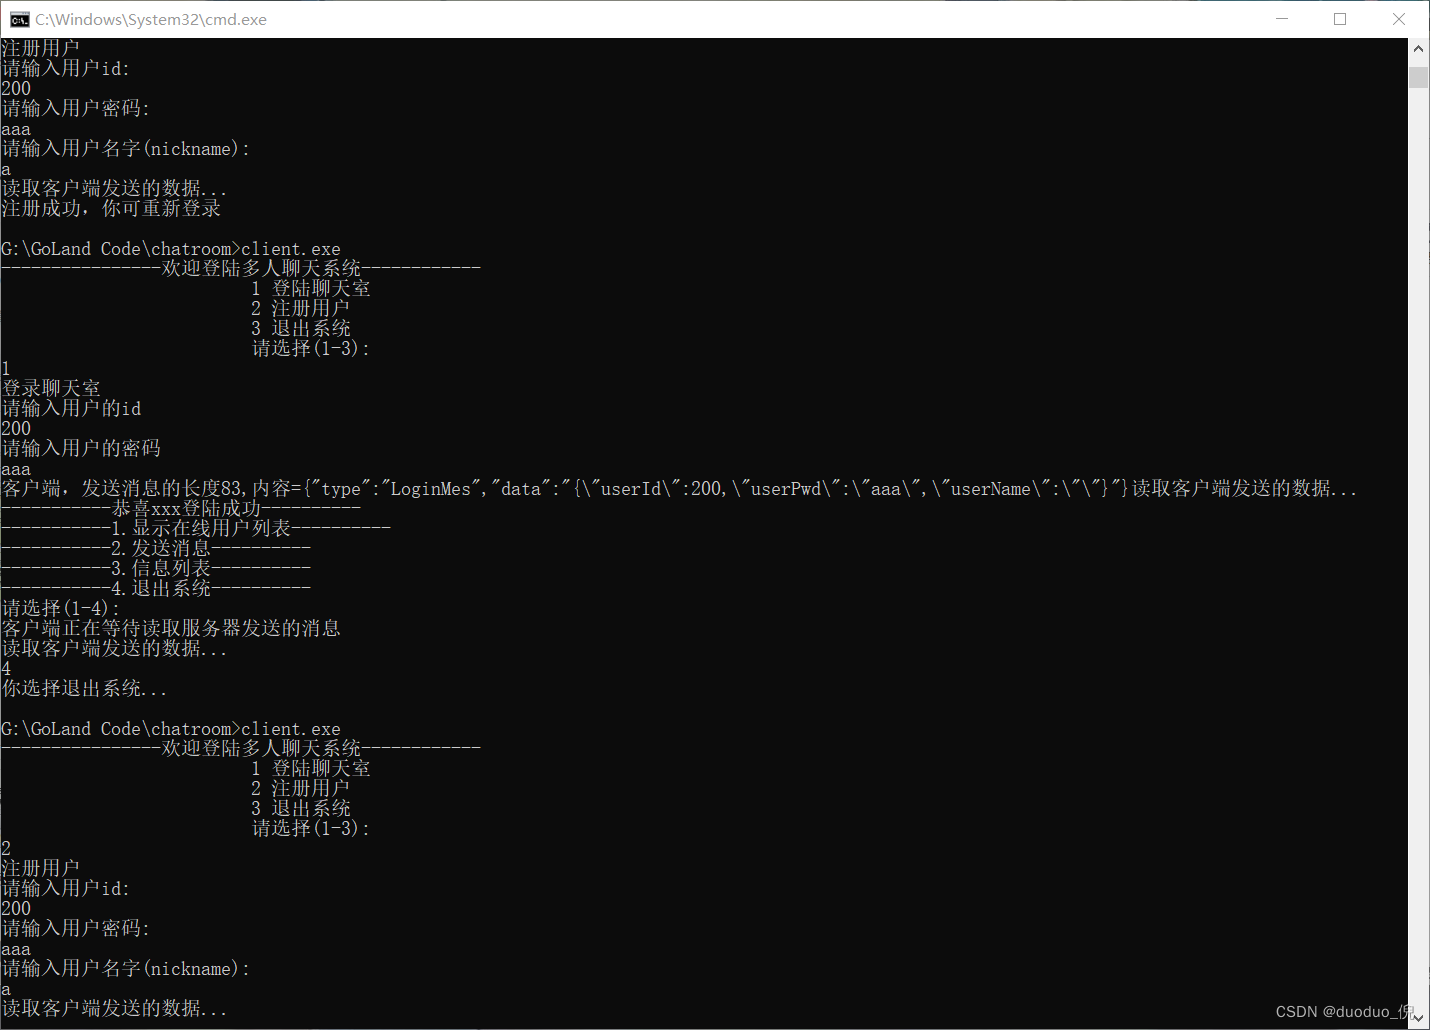Click the last 请输入用户名字(nickname): line
This screenshot has width=1430, height=1030.
[126, 968]
